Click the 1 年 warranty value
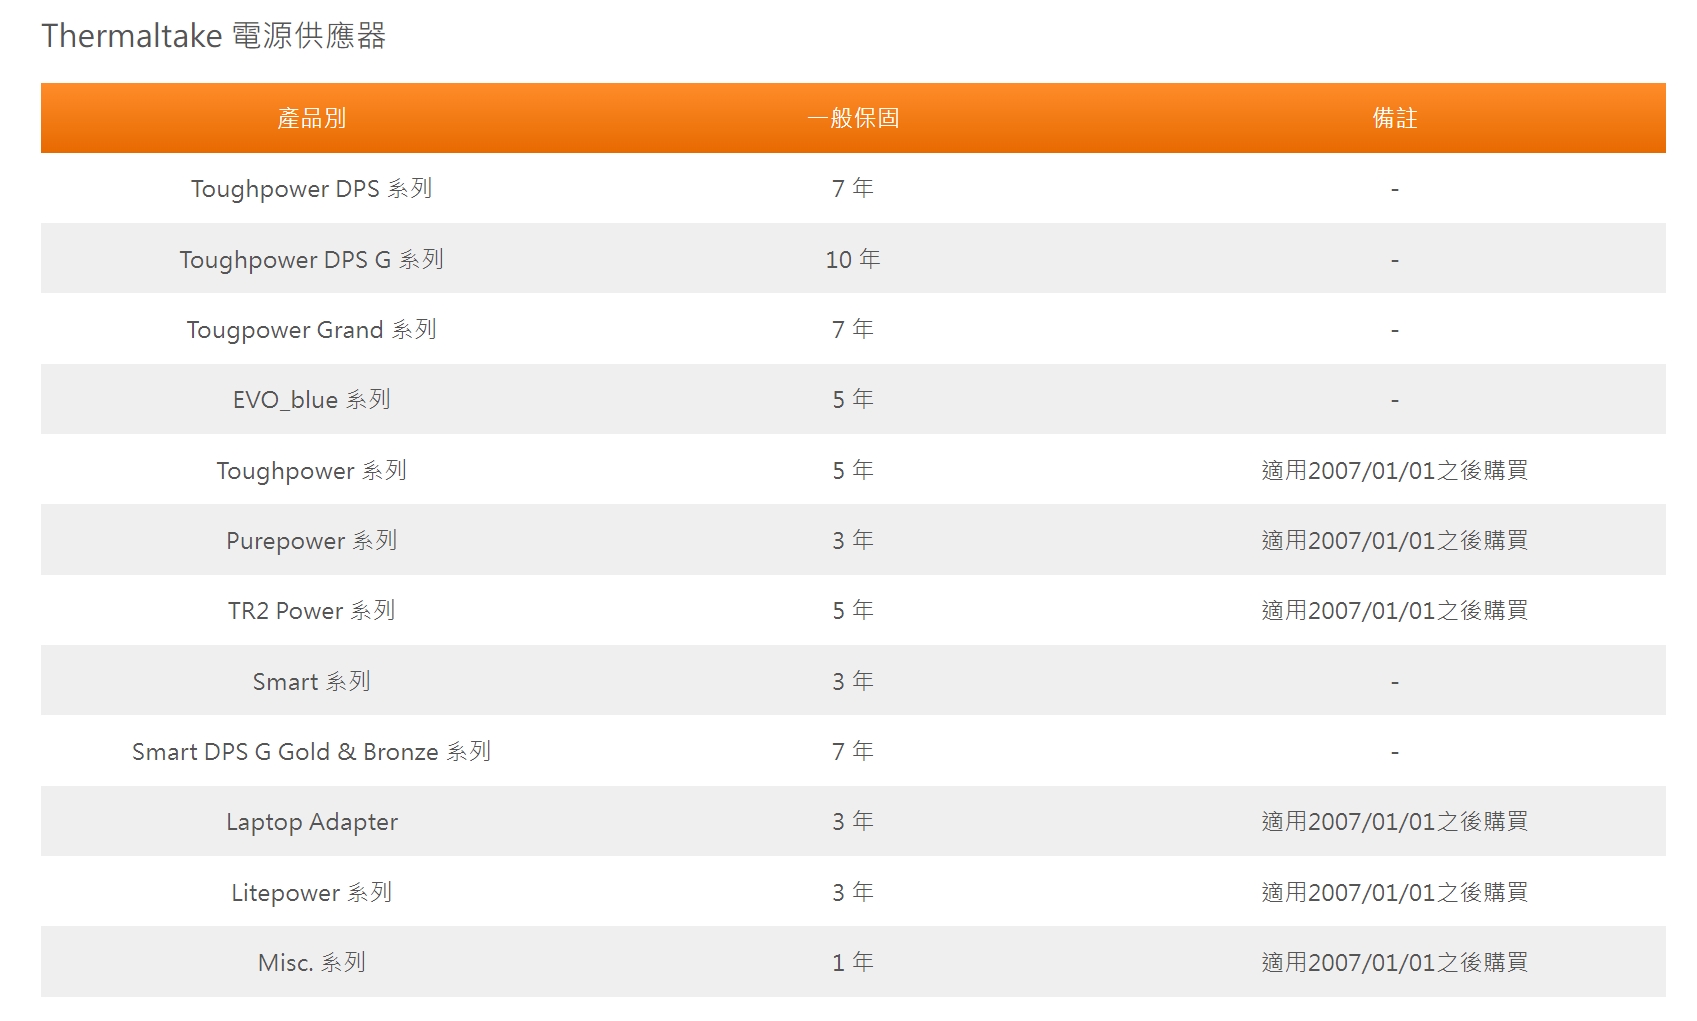This screenshot has height=1021, width=1697. point(853,962)
